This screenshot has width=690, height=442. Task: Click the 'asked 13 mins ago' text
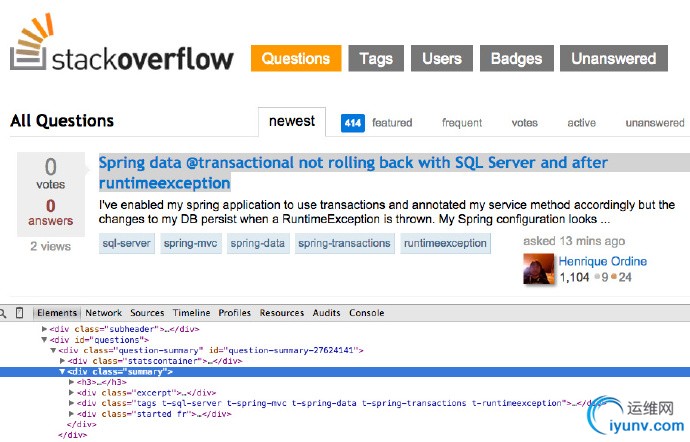574,241
